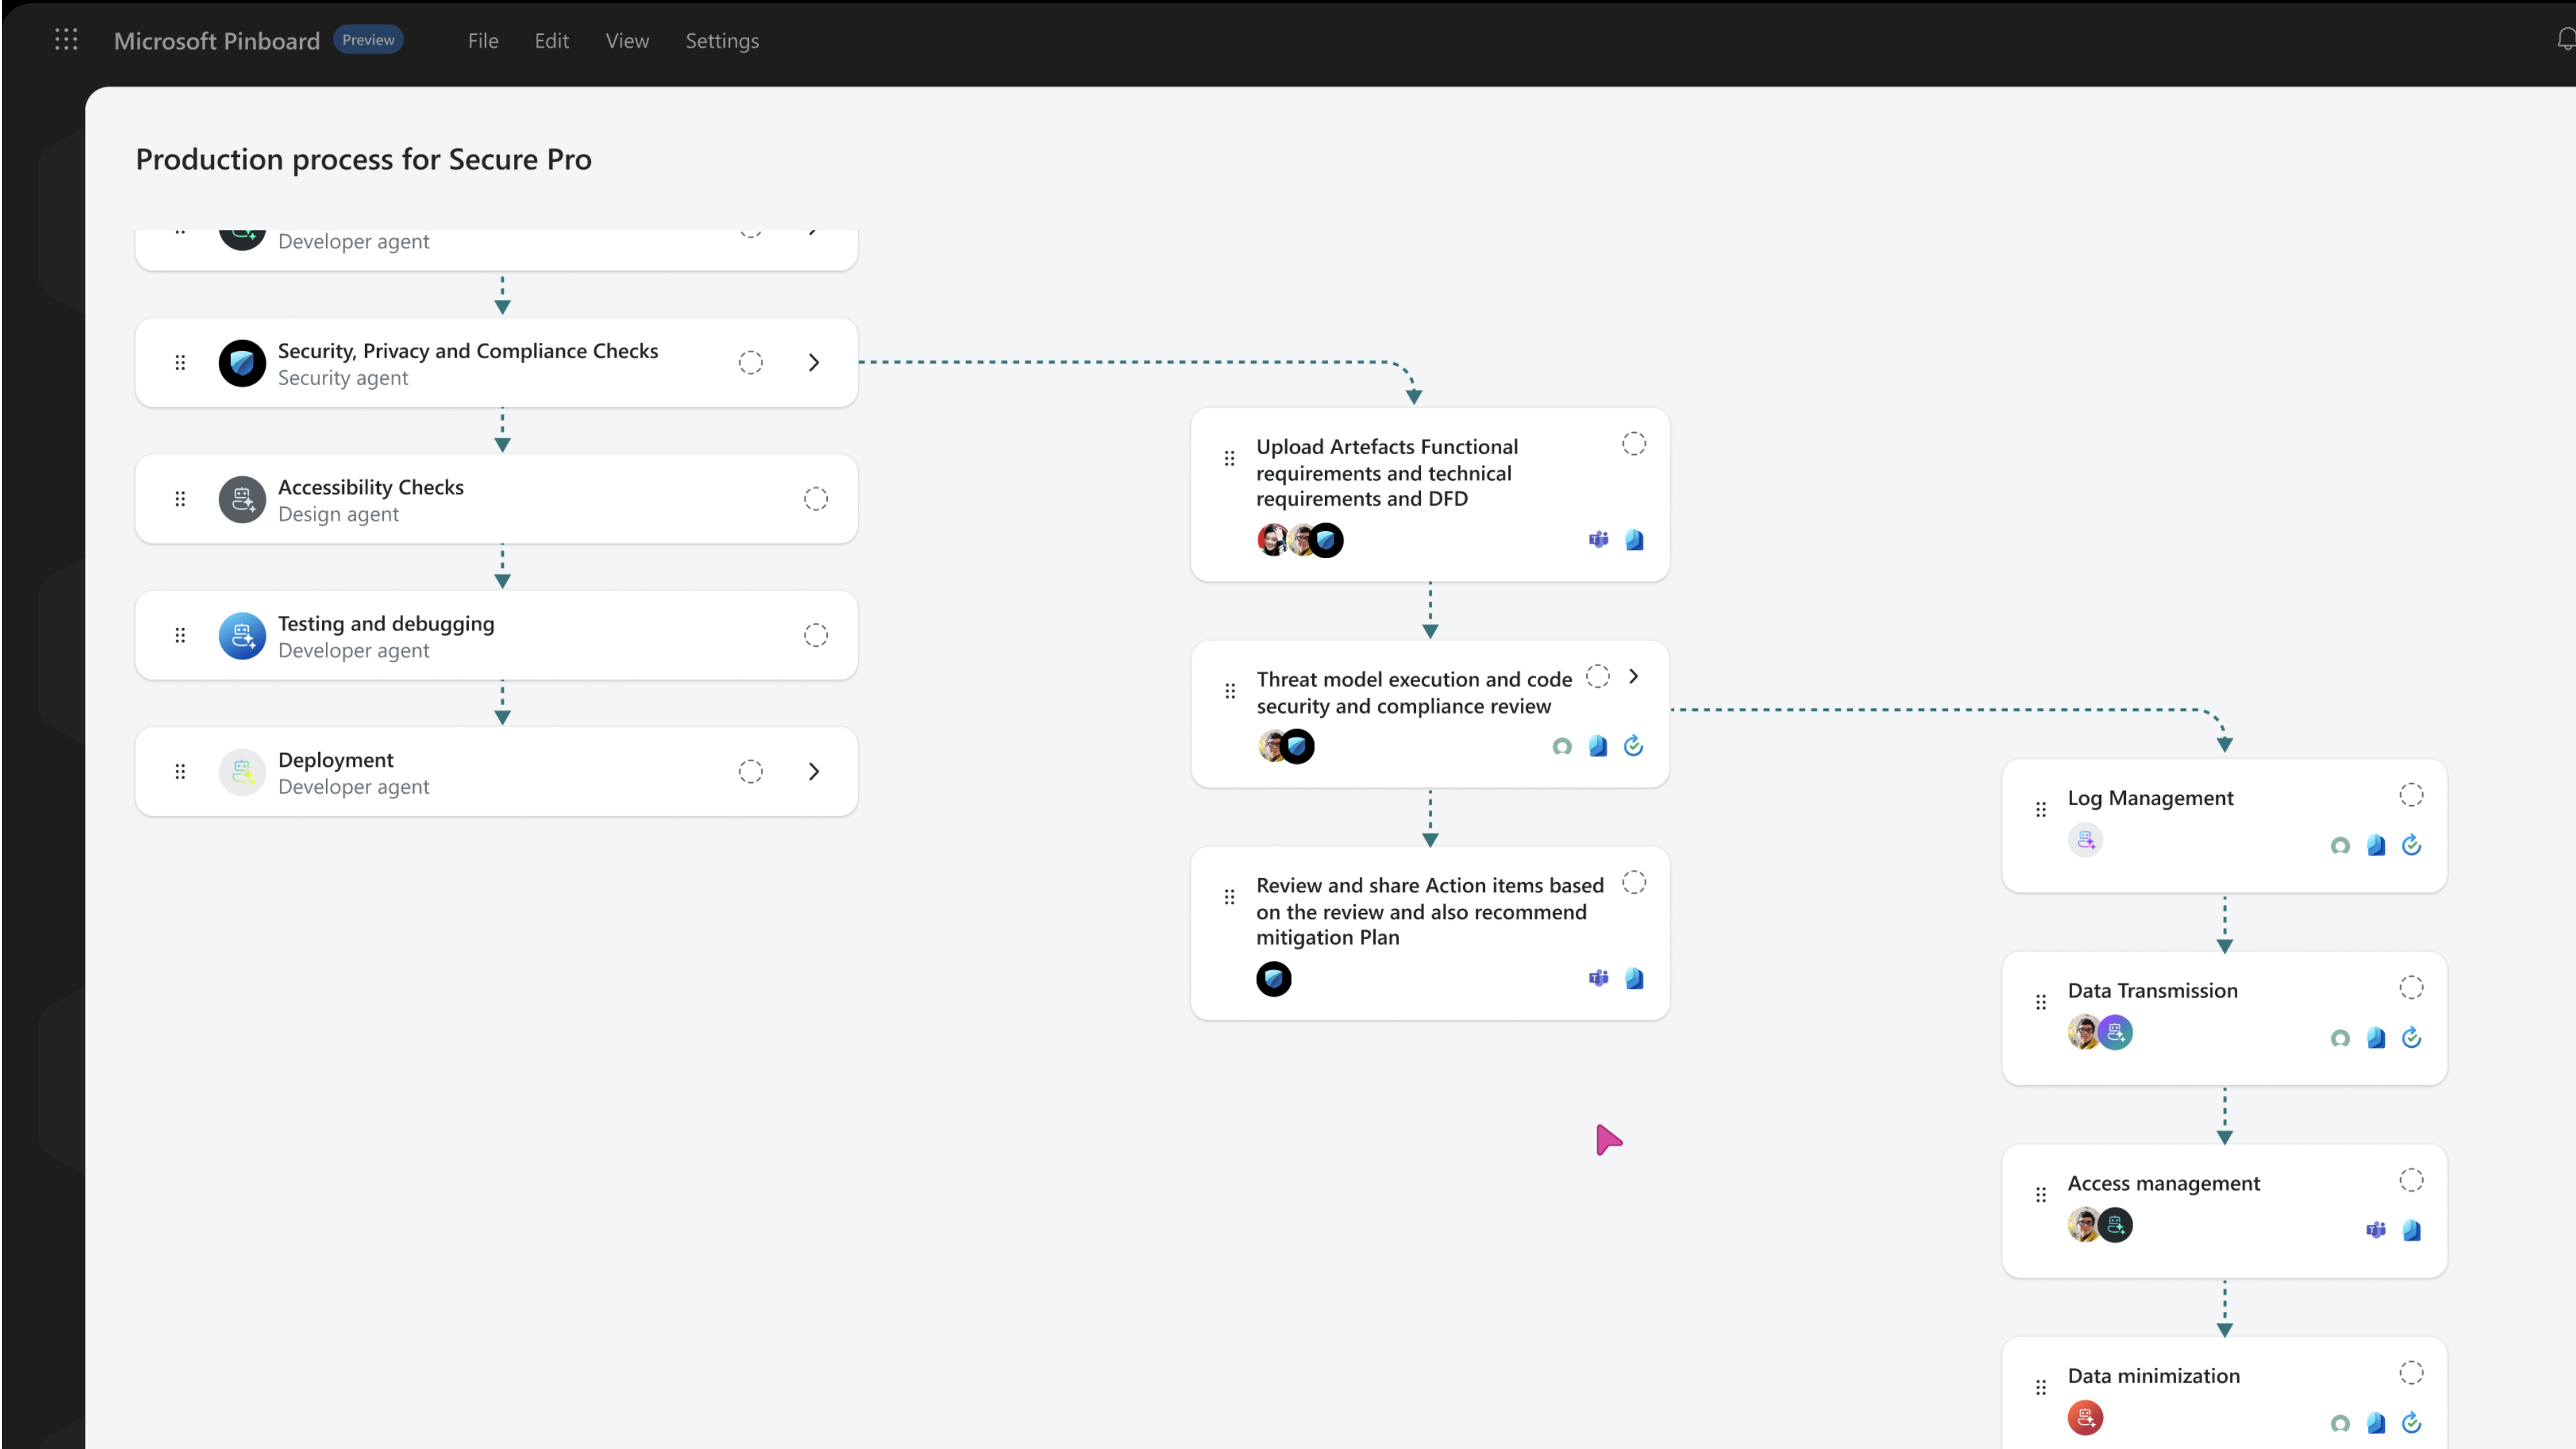Click the green ring icon on Data minimization card
This screenshot has height=1449, width=2576.
[x=2340, y=1424]
